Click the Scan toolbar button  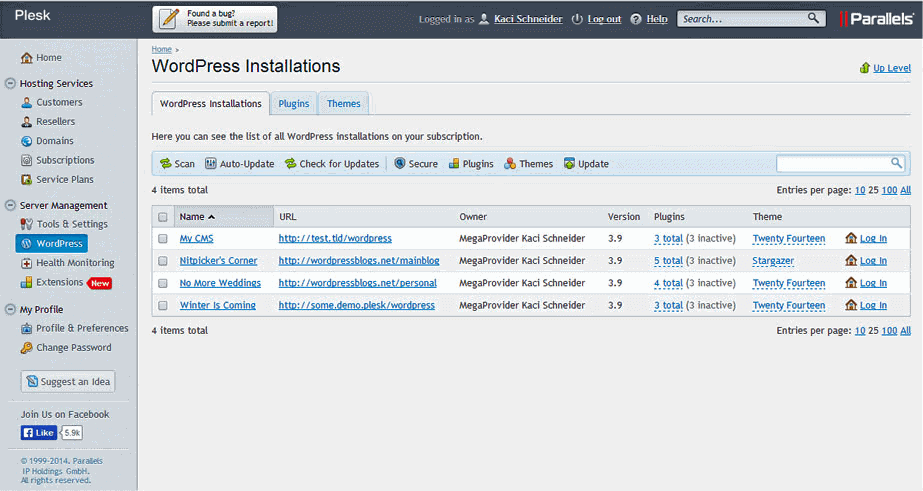[177, 164]
